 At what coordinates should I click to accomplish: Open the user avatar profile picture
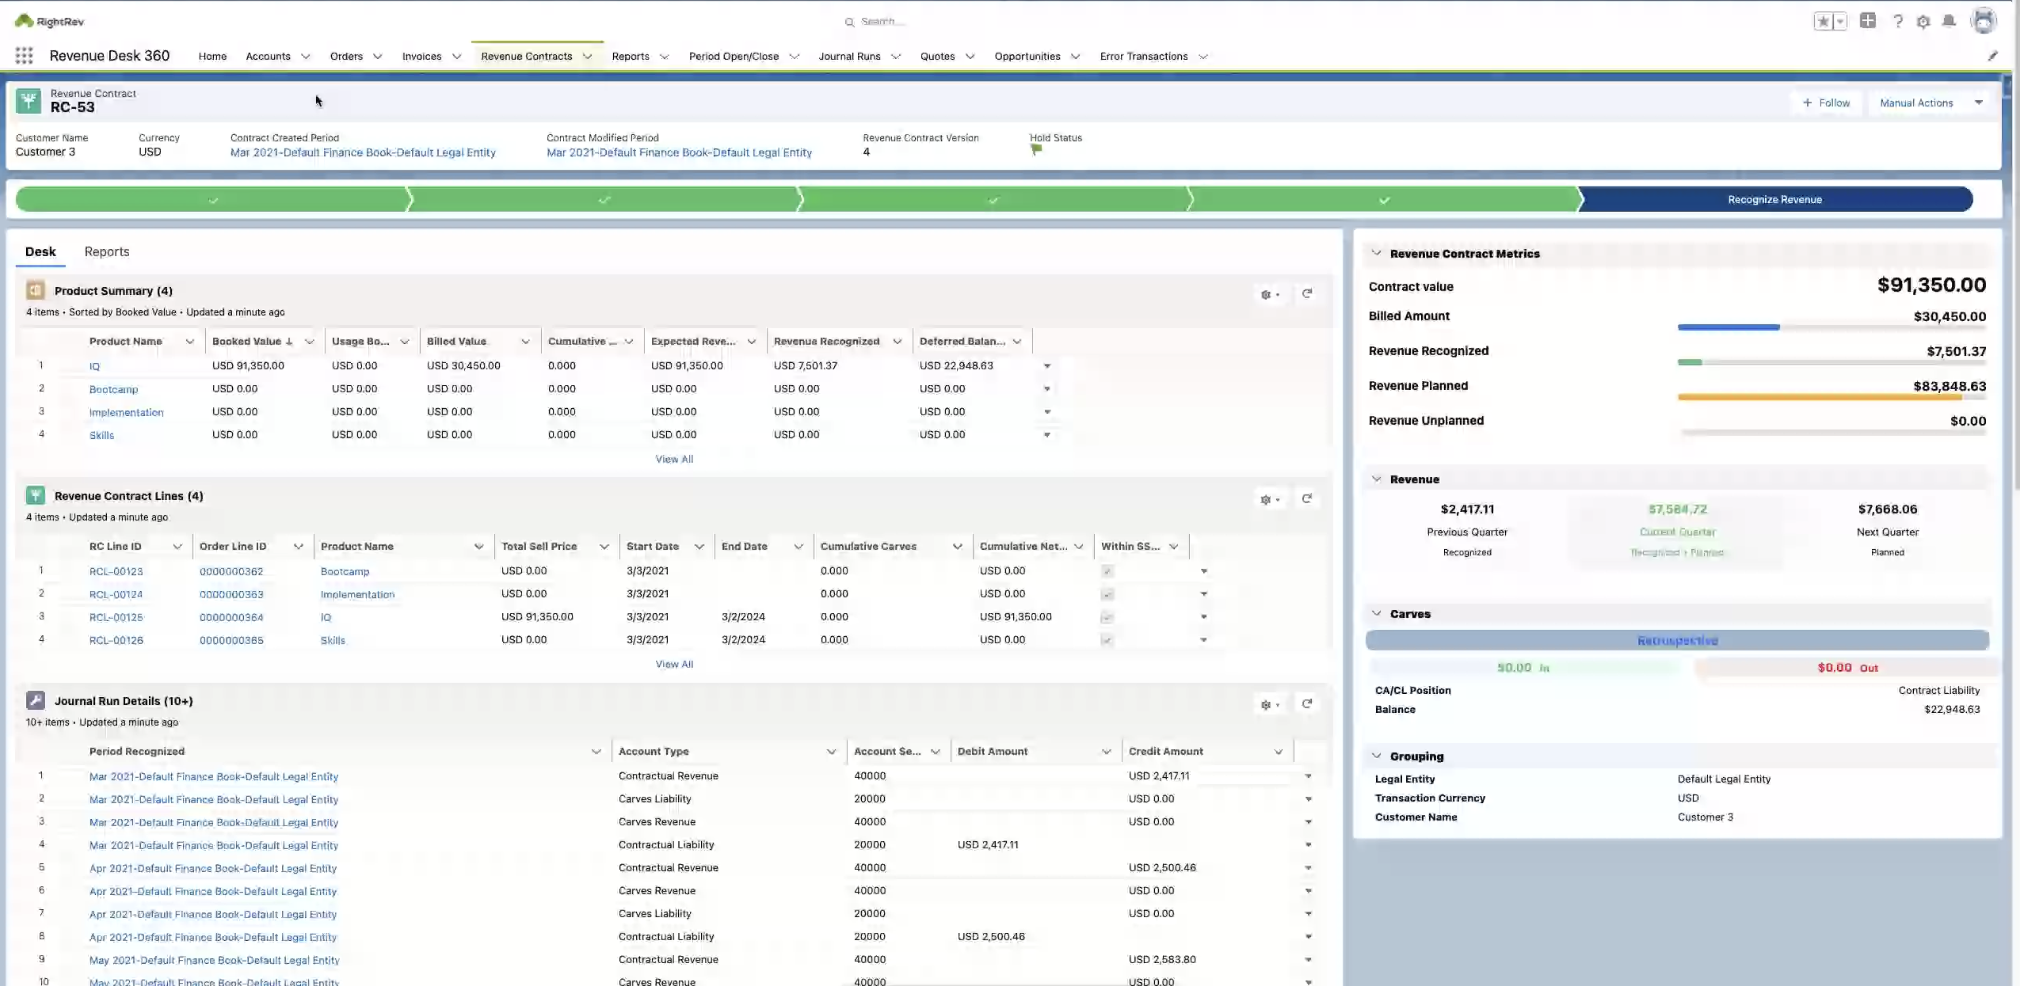point(1983,20)
